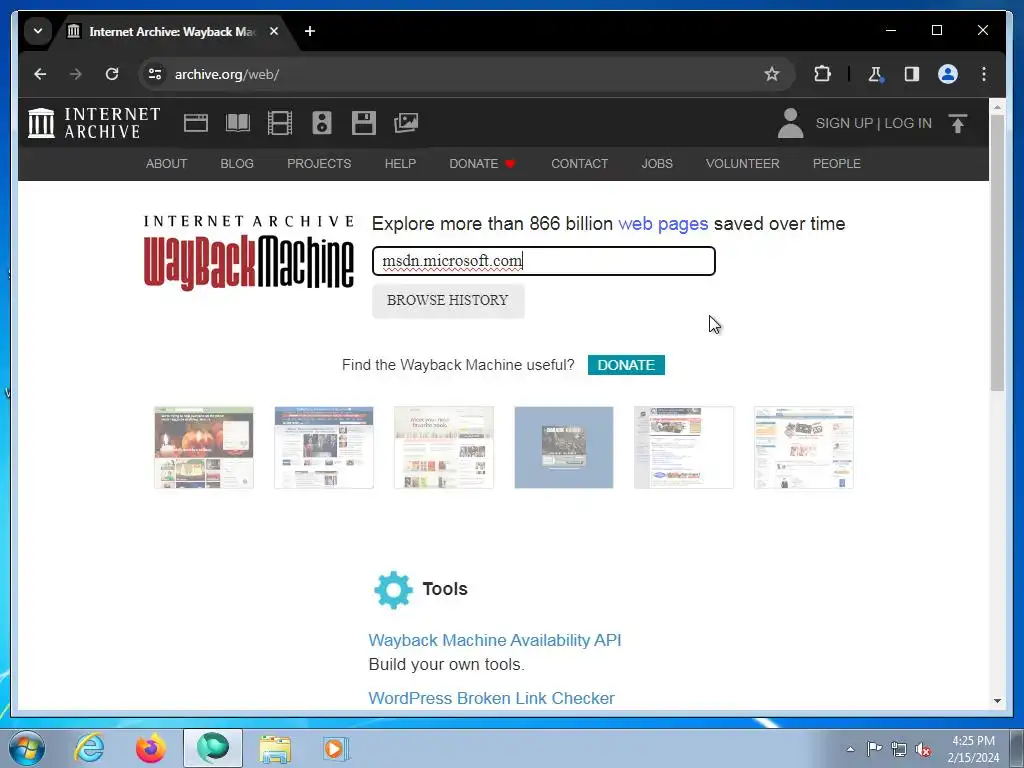Image resolution: width=1024 pixels, height=768 pixels.
Task: Follow the 'web pages' link
Action: (x=663, y=224)
